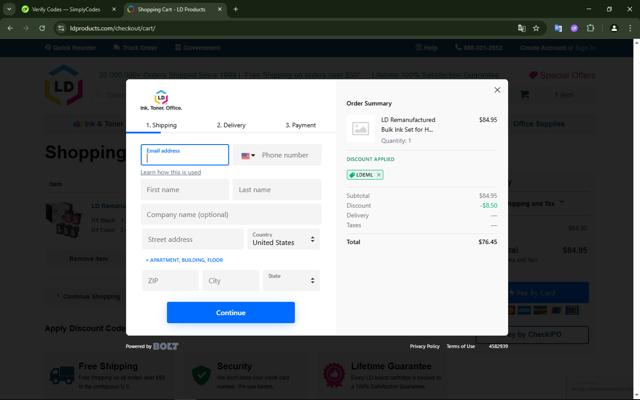The width and height of the screenshot is (640, 400).
Task: Open the tab search dropdown arrow
Action: [9, 9]
